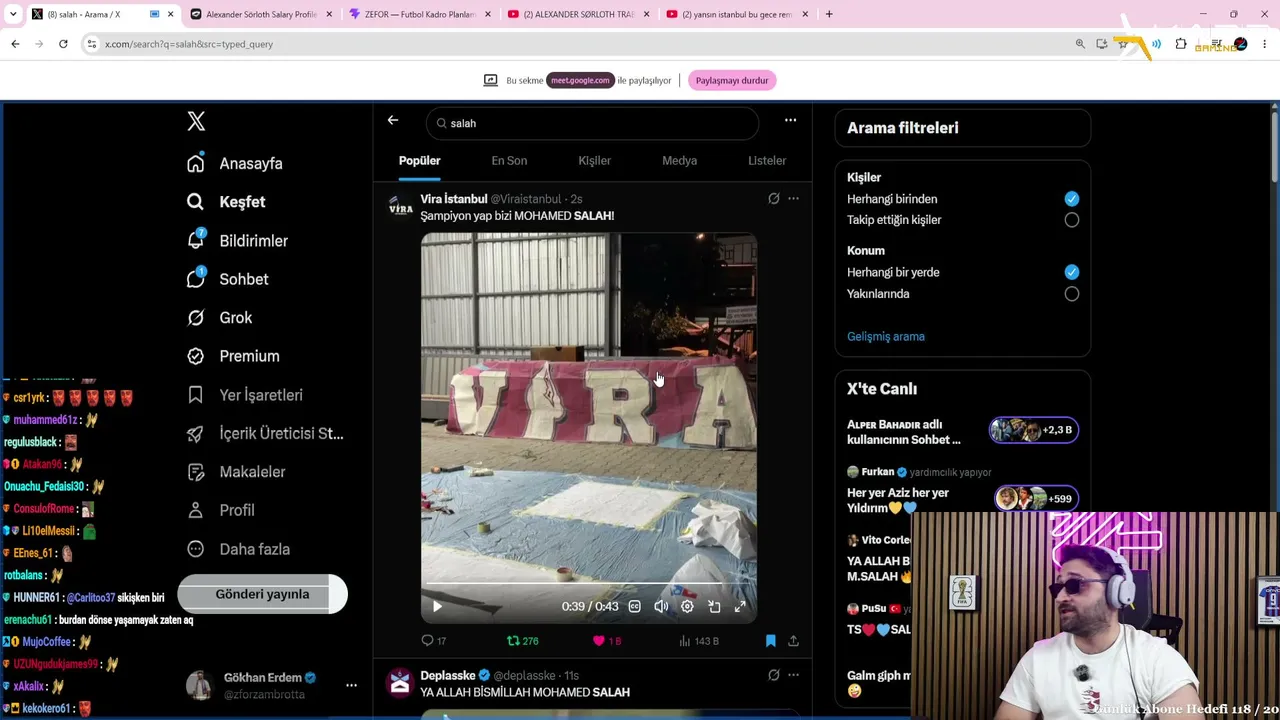Viewport: 1280px width, 720px height.
Task: Share the Vira İstanbul post
Action: pos(793,640)
